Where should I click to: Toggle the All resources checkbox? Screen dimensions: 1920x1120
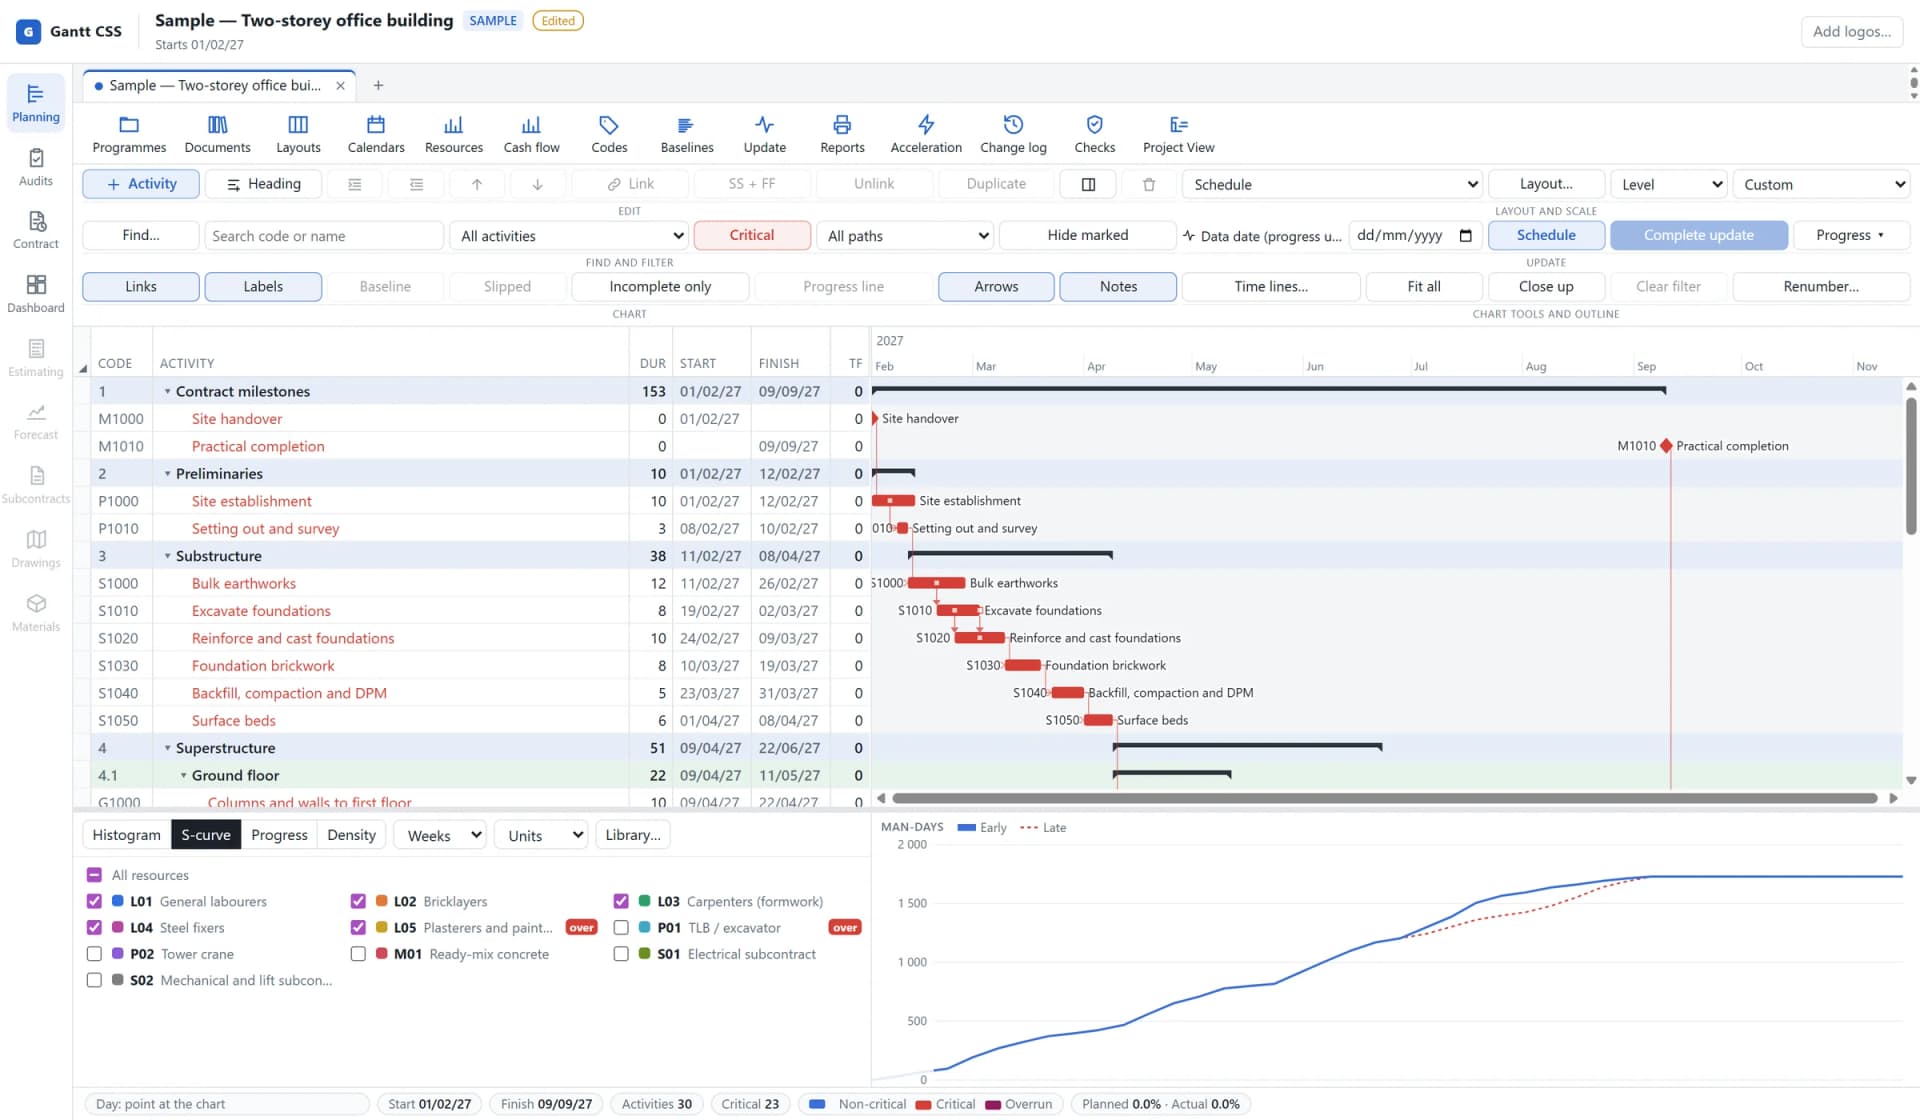coord(94,875)
